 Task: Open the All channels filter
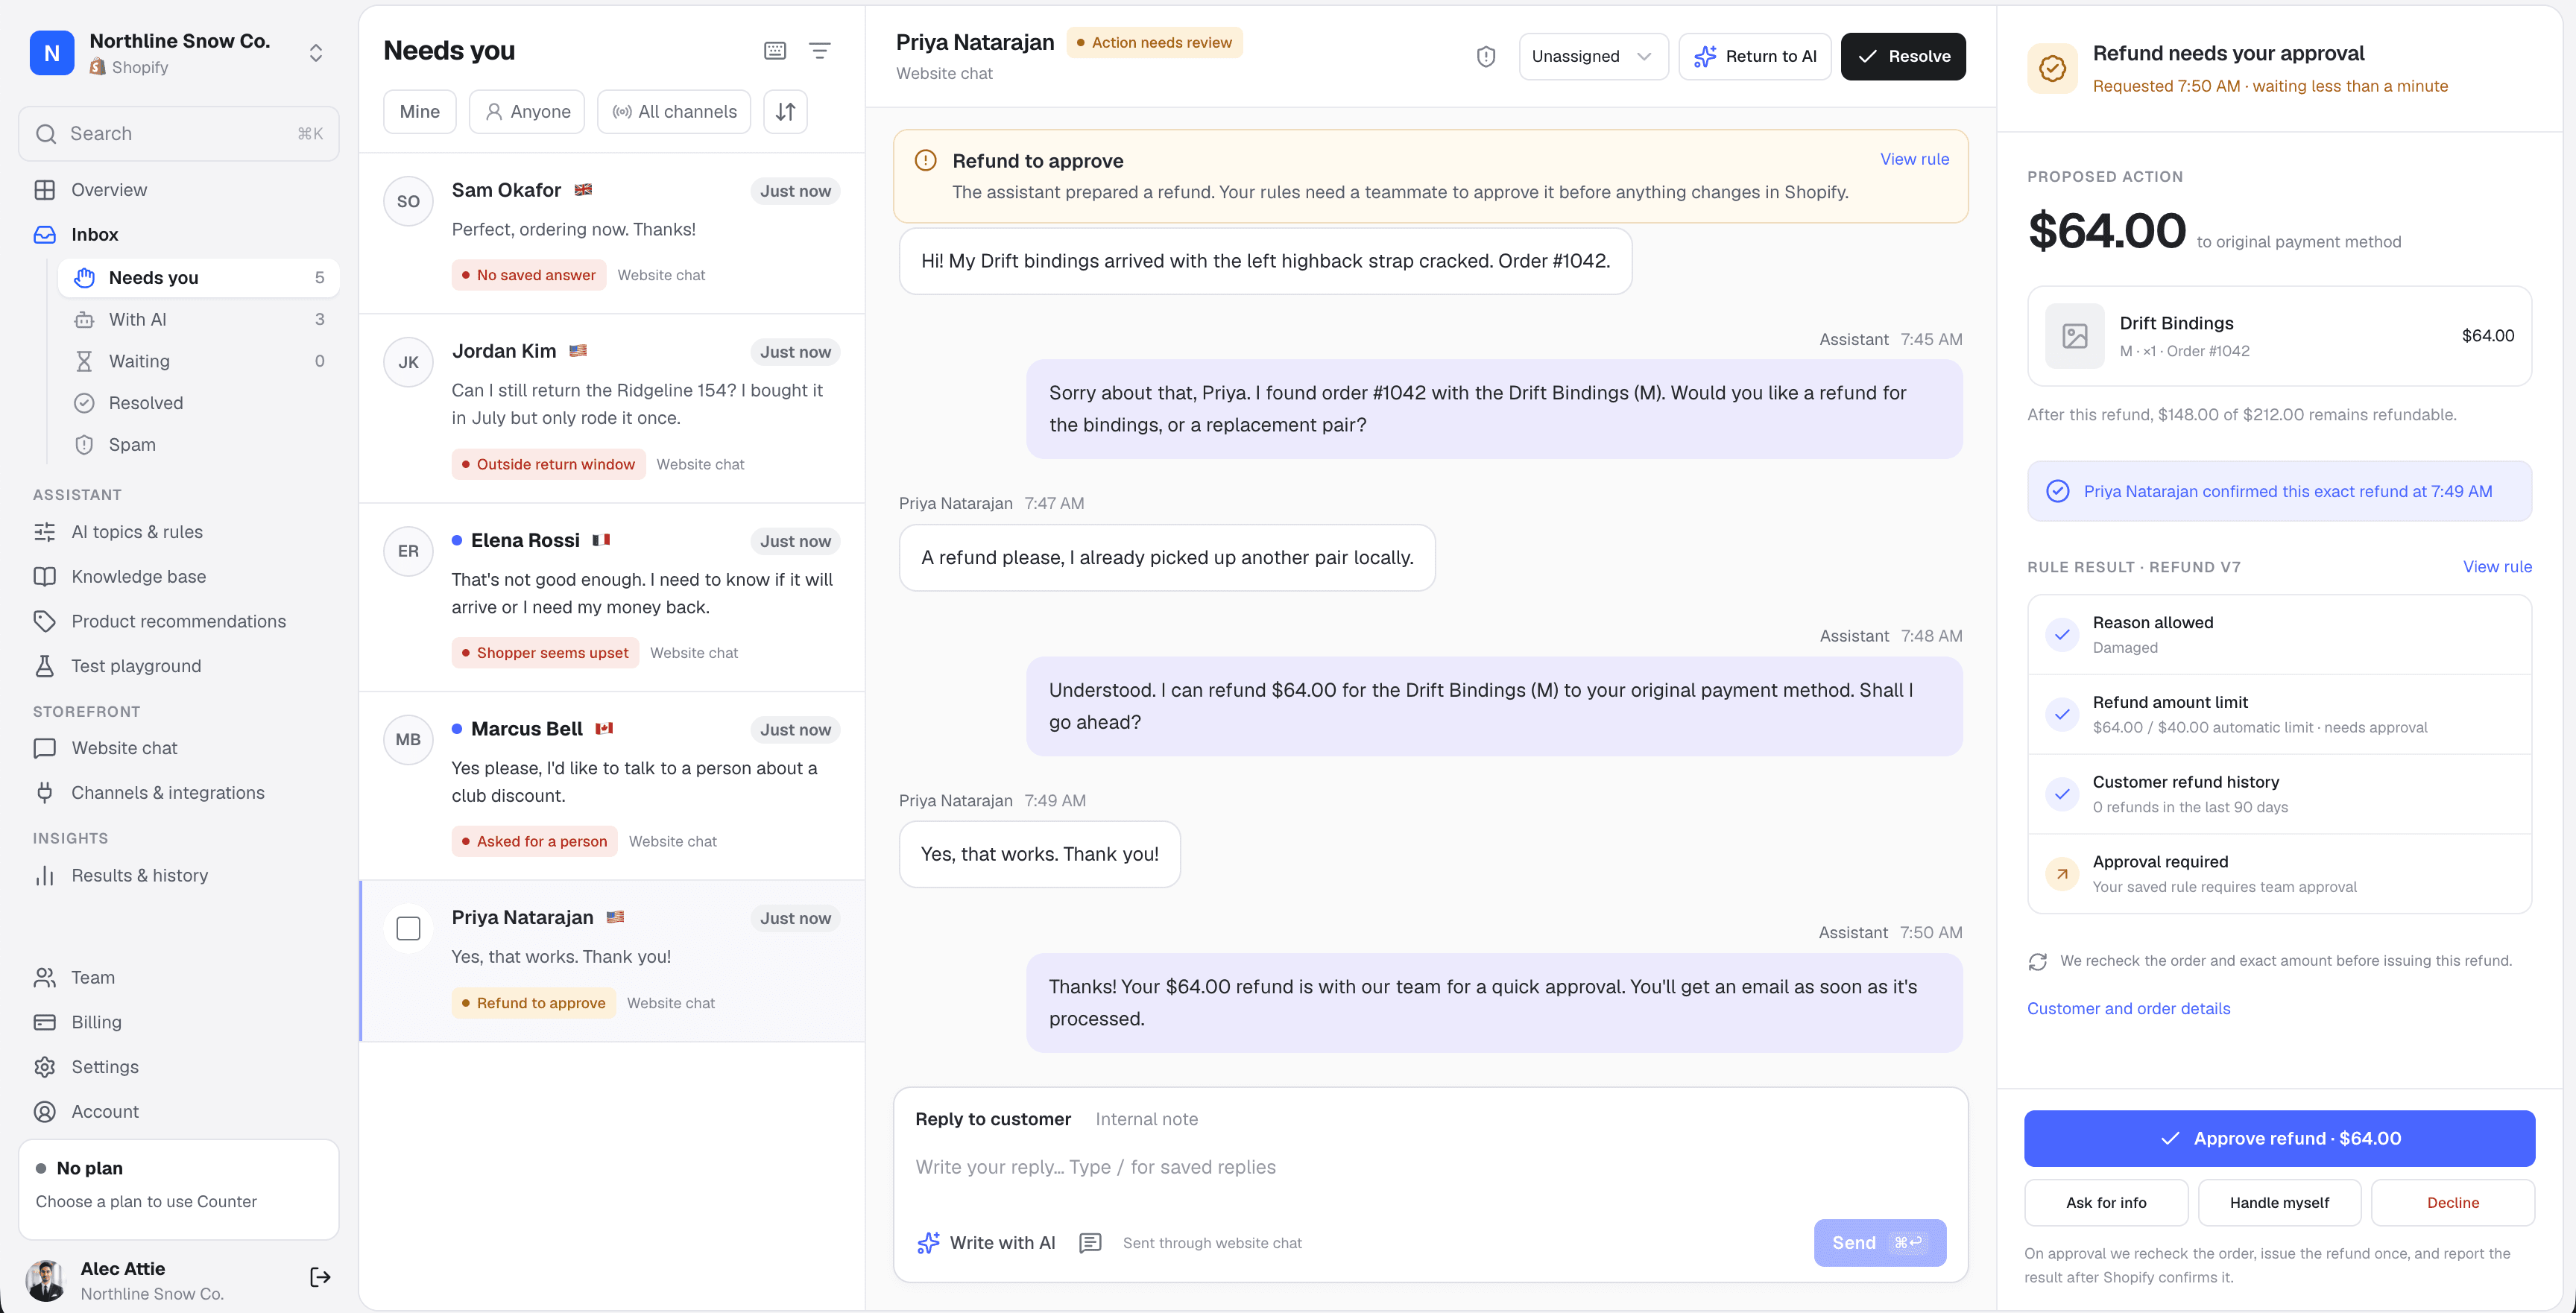click(x=674, y=111)
